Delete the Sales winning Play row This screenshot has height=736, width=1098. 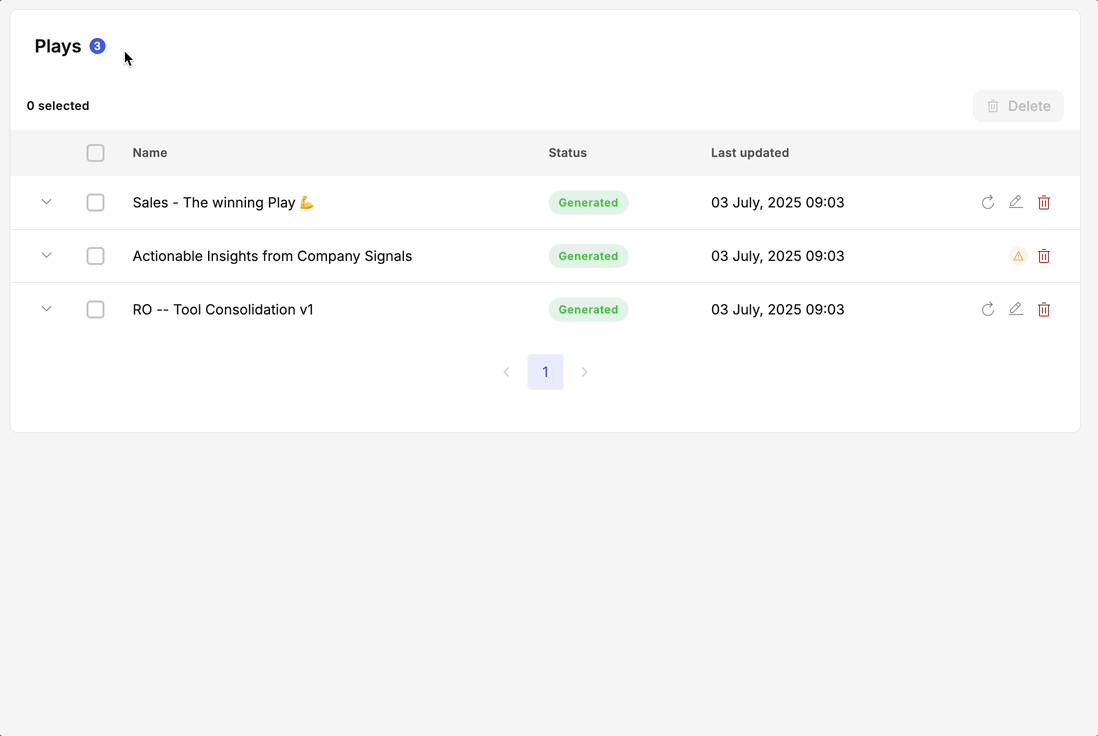pos(1044,203)
